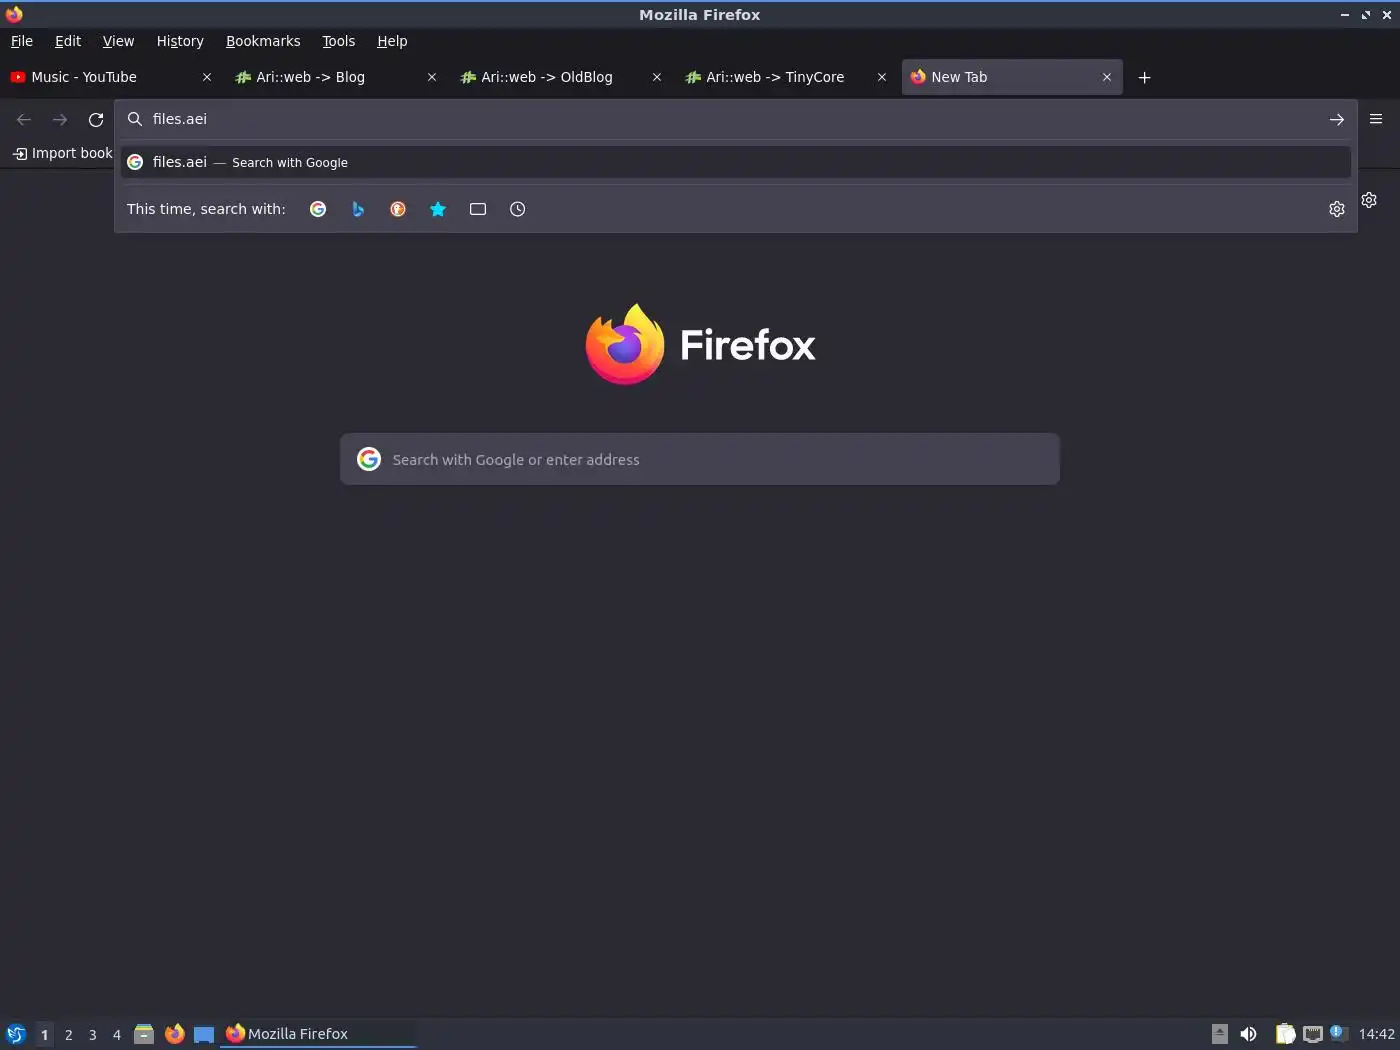Image resolution: width=1400 pixels, height=1050 pixels.
Task: Close the Music - YouTube tab
Action: (207, 77)
